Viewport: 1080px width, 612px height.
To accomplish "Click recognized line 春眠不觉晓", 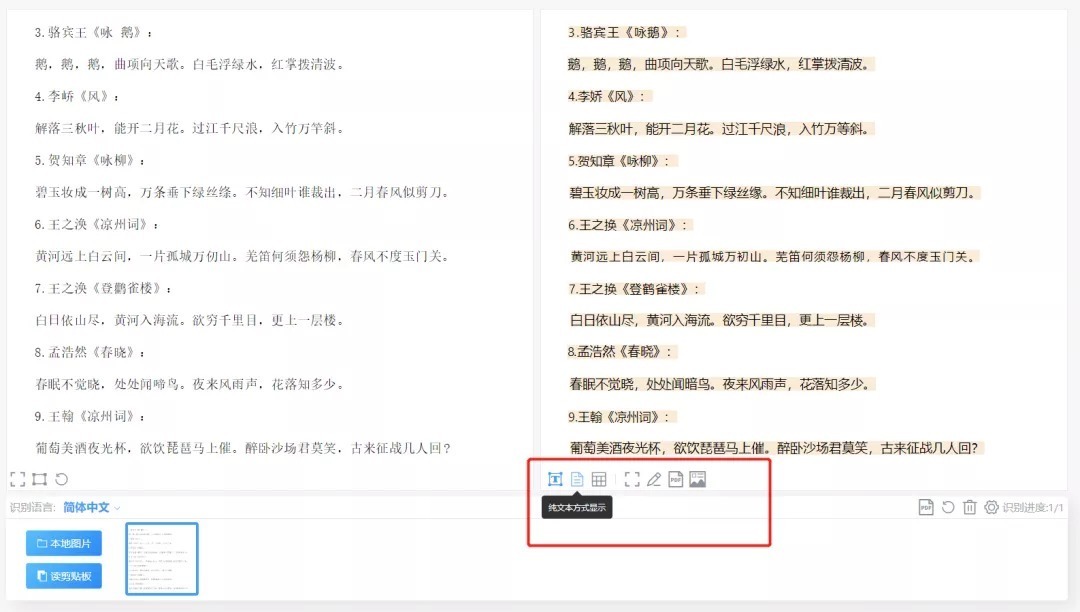I will 722,384.
